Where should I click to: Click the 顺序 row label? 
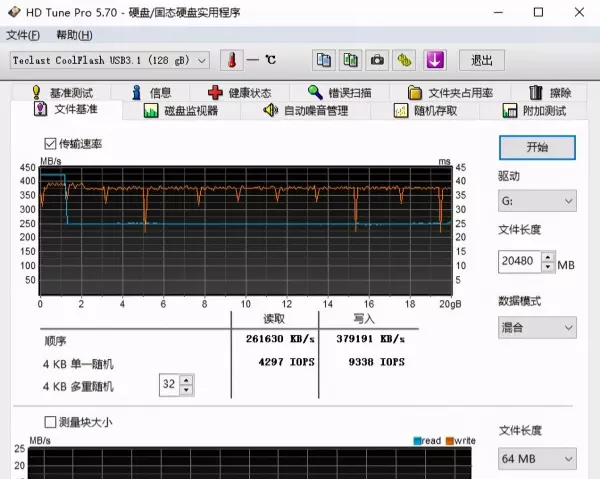pyautogui.click(x=55, y=341)
